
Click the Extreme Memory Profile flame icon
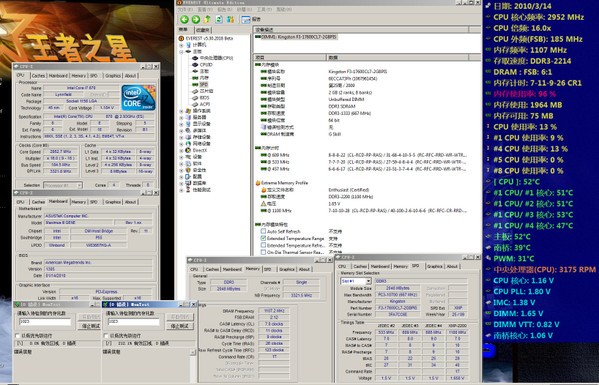coord(258,183)
